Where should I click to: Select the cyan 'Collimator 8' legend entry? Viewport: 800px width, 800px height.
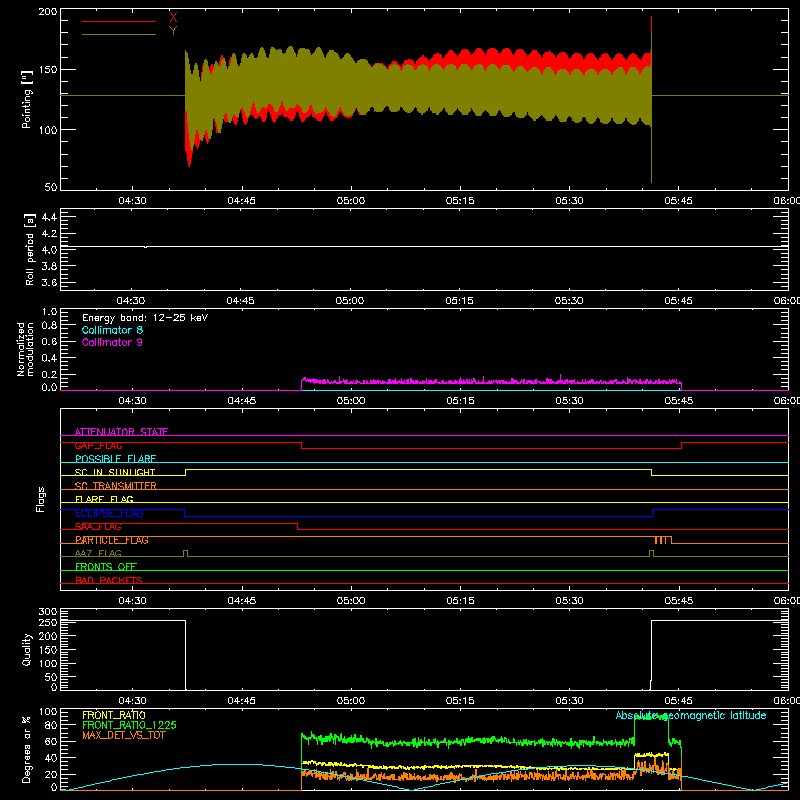(x=112, y=330)
